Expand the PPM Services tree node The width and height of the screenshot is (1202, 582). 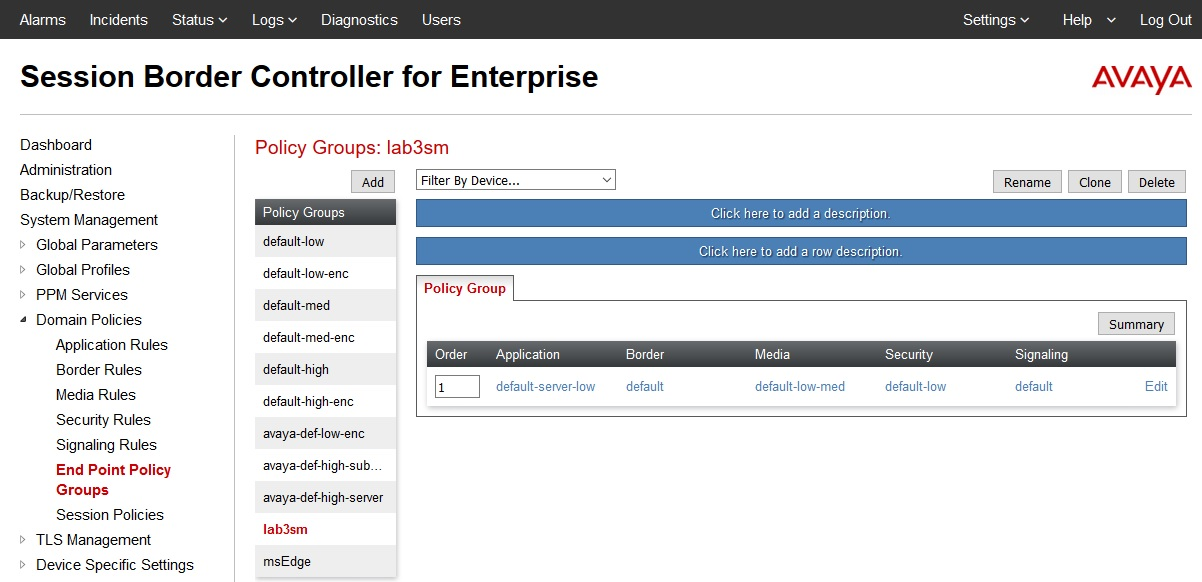24,295
